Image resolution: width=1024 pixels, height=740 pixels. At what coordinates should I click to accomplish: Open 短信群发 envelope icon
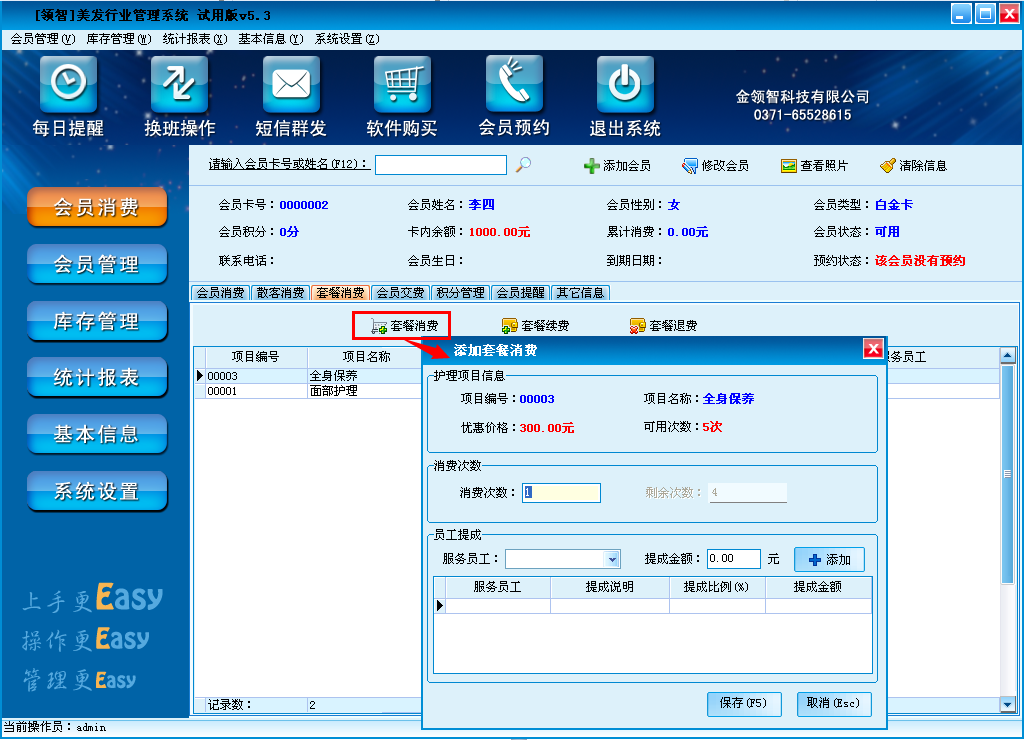pos(291,84)
